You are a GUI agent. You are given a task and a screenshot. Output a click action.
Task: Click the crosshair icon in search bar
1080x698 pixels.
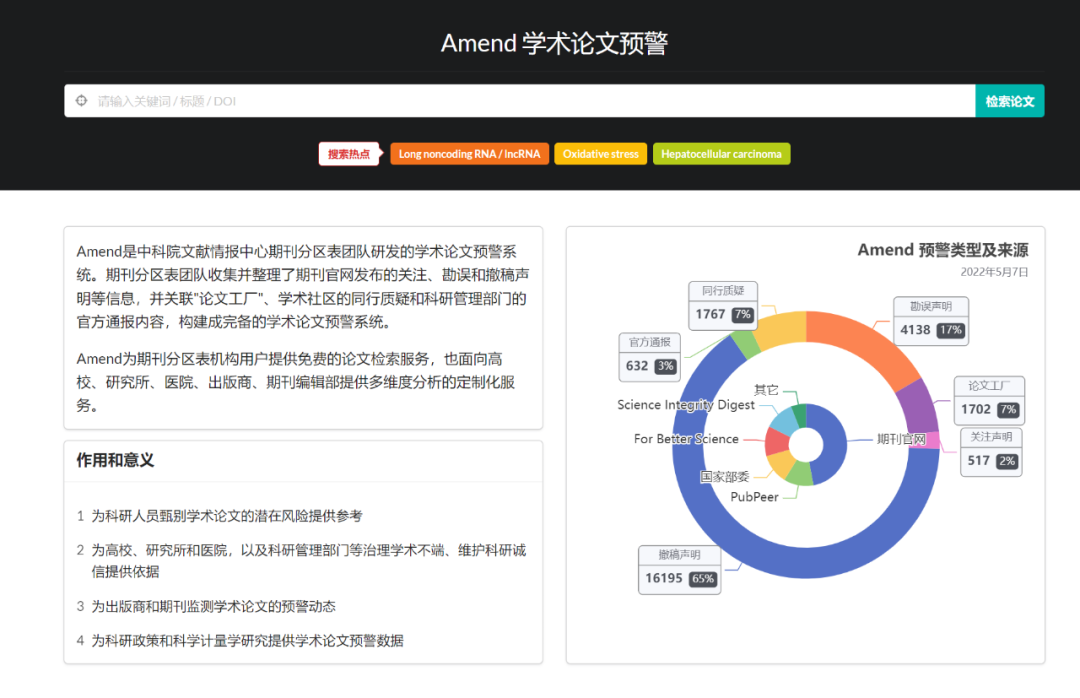click(82, 101)
